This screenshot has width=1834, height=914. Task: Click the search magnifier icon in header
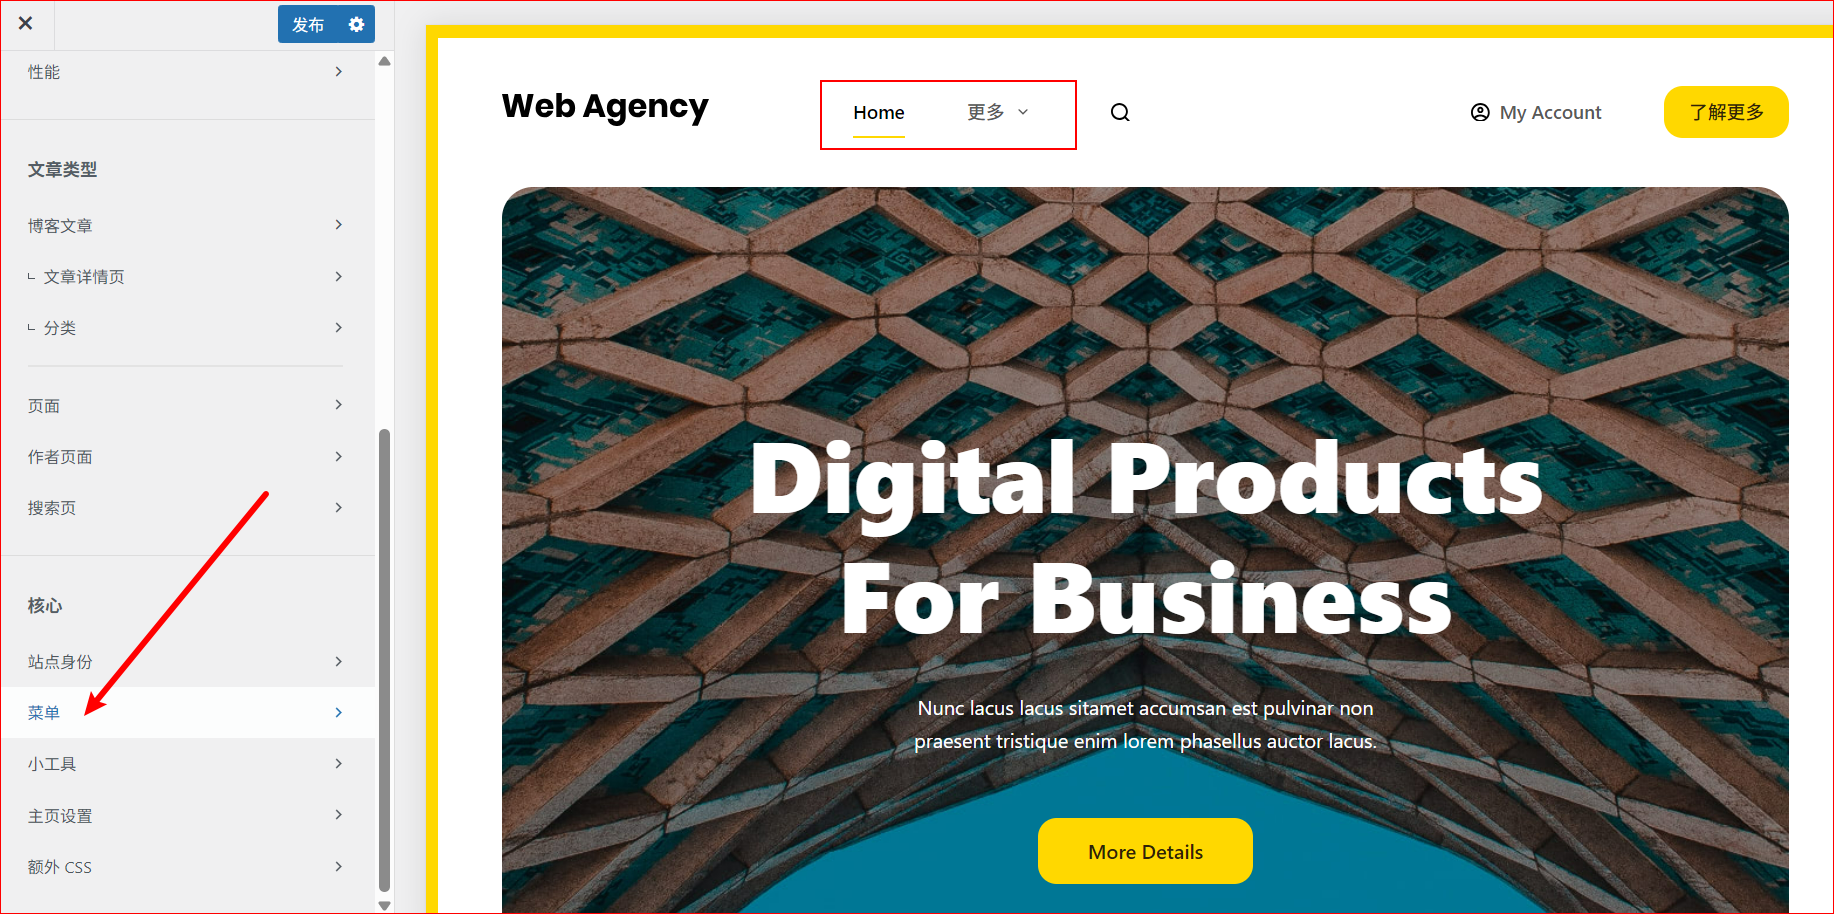point(1120,113)
